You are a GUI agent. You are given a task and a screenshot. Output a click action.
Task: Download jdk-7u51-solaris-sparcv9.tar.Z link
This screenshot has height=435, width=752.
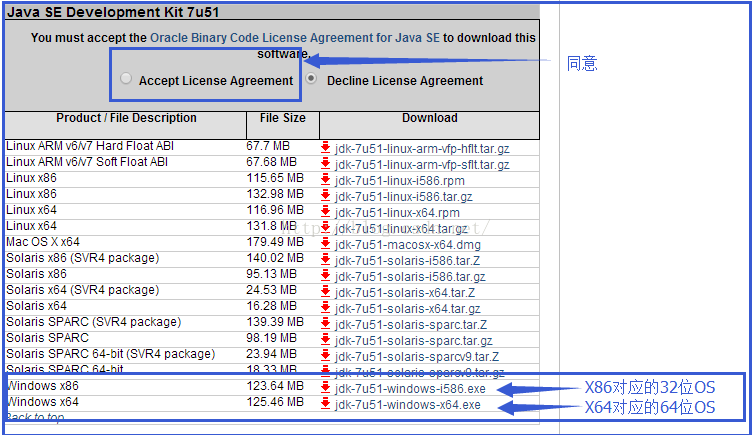pyautogui.click(x=417, y=356)
